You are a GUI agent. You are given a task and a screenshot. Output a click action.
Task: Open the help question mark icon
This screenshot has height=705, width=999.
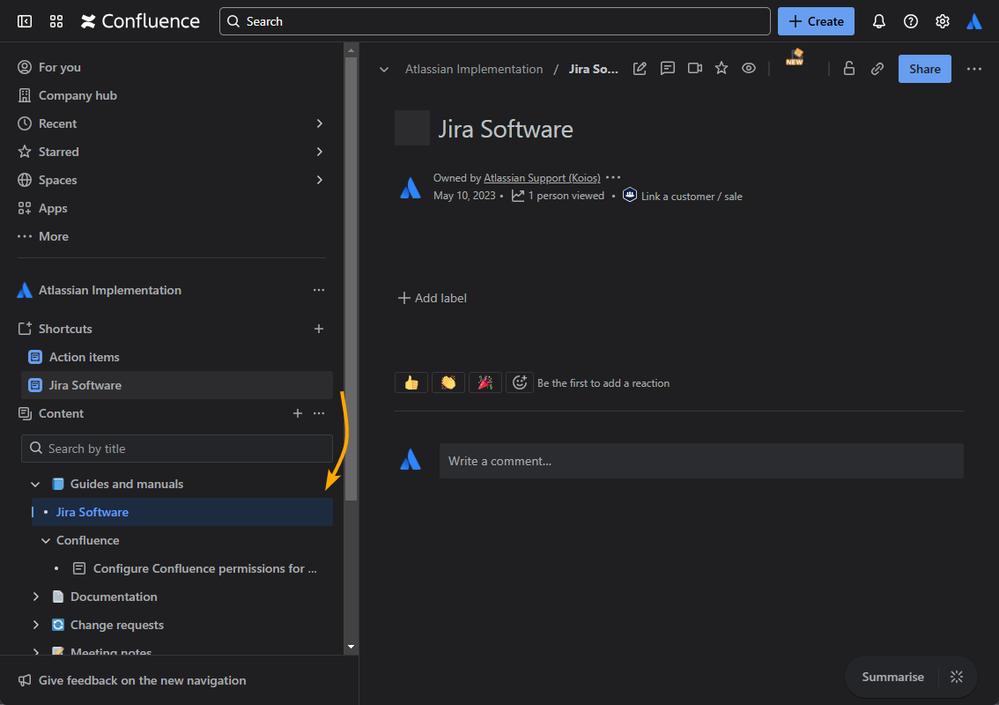(x=910, y=21)
